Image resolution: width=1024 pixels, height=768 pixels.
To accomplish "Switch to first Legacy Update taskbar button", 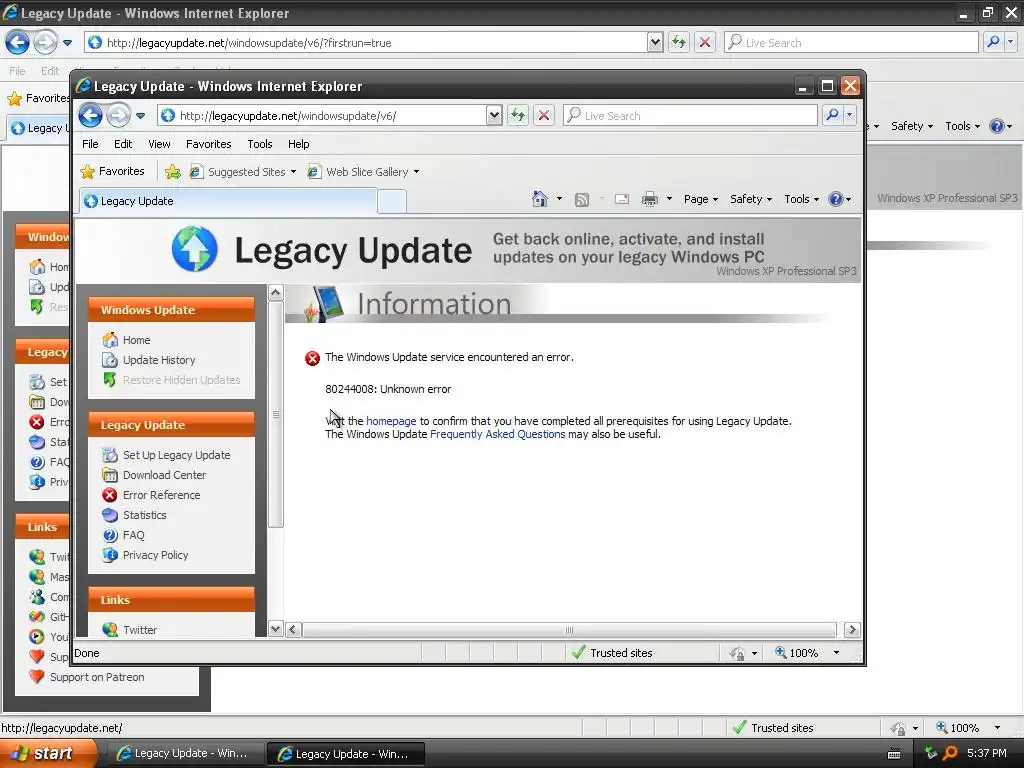I will tap(183, 753).
